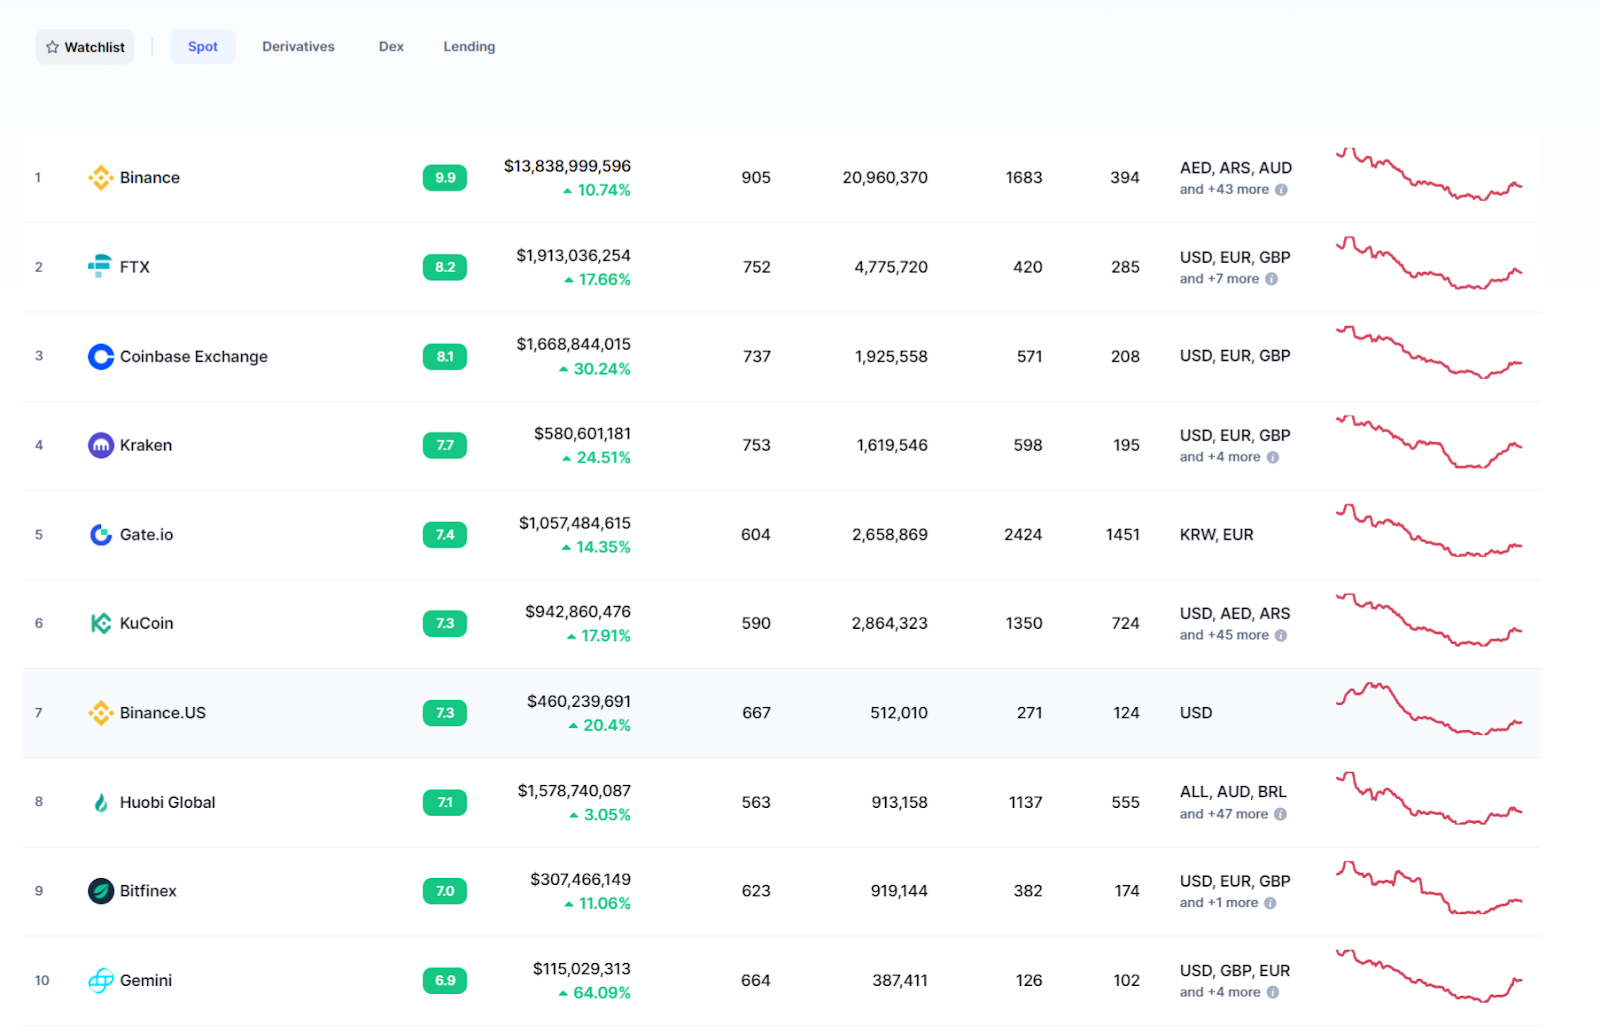Open Gate.io's volume sparkline graph
This screenshot has width=1600, height=1033.
1429,530
